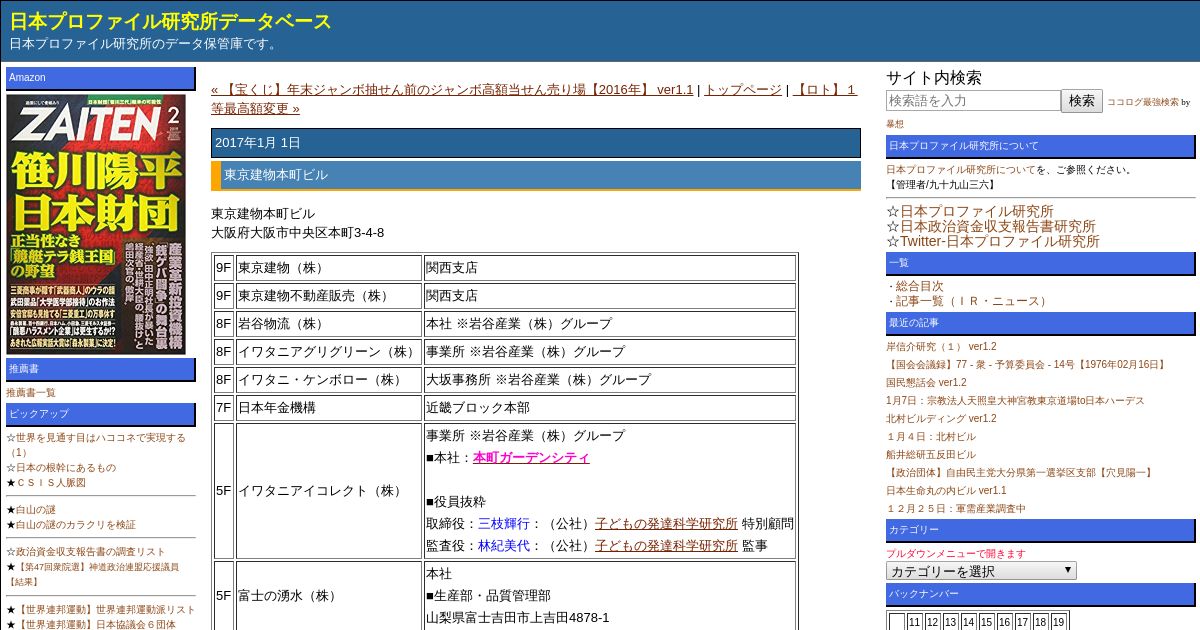The width and height of the screenshot is (1200, 630).
Task: Select table cell イワタニアイコレクト（株）
Action: tap(328, 491)
